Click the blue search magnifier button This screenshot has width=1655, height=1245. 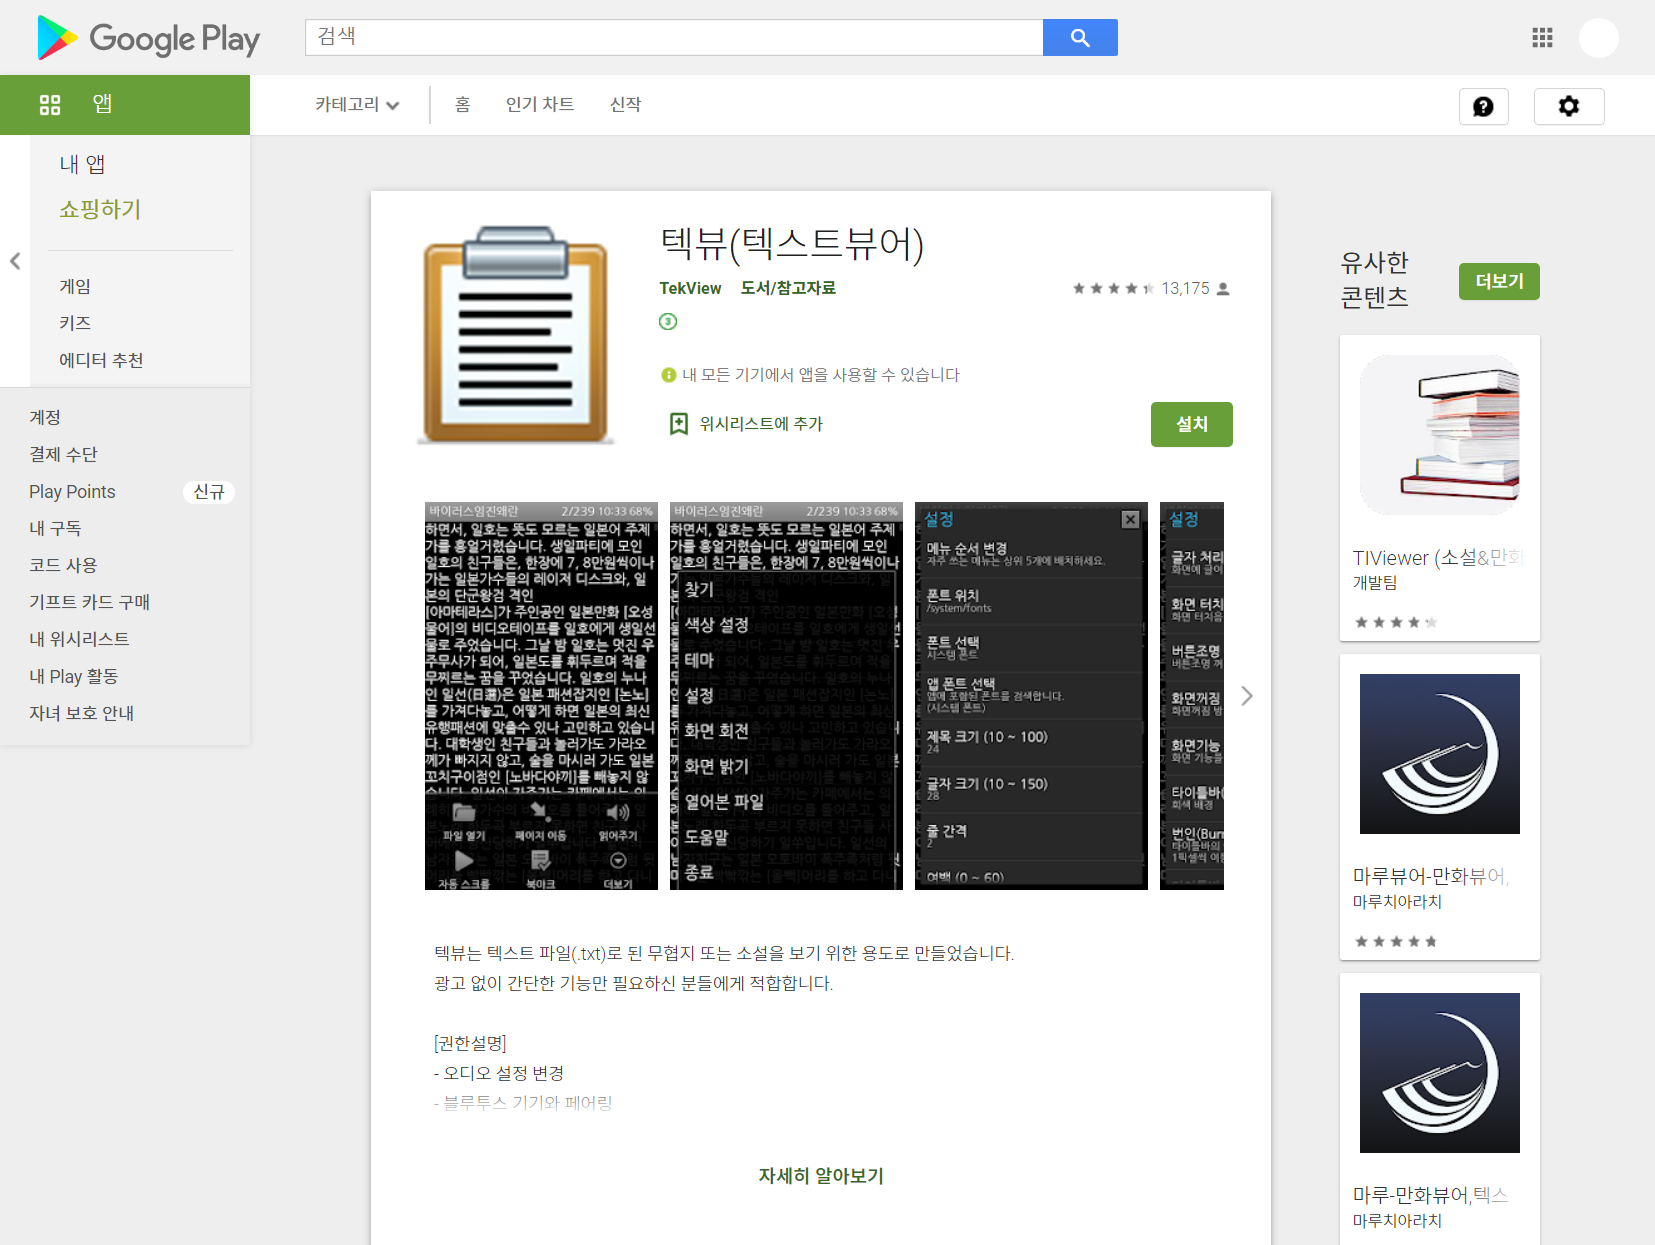pos(1080,38)
